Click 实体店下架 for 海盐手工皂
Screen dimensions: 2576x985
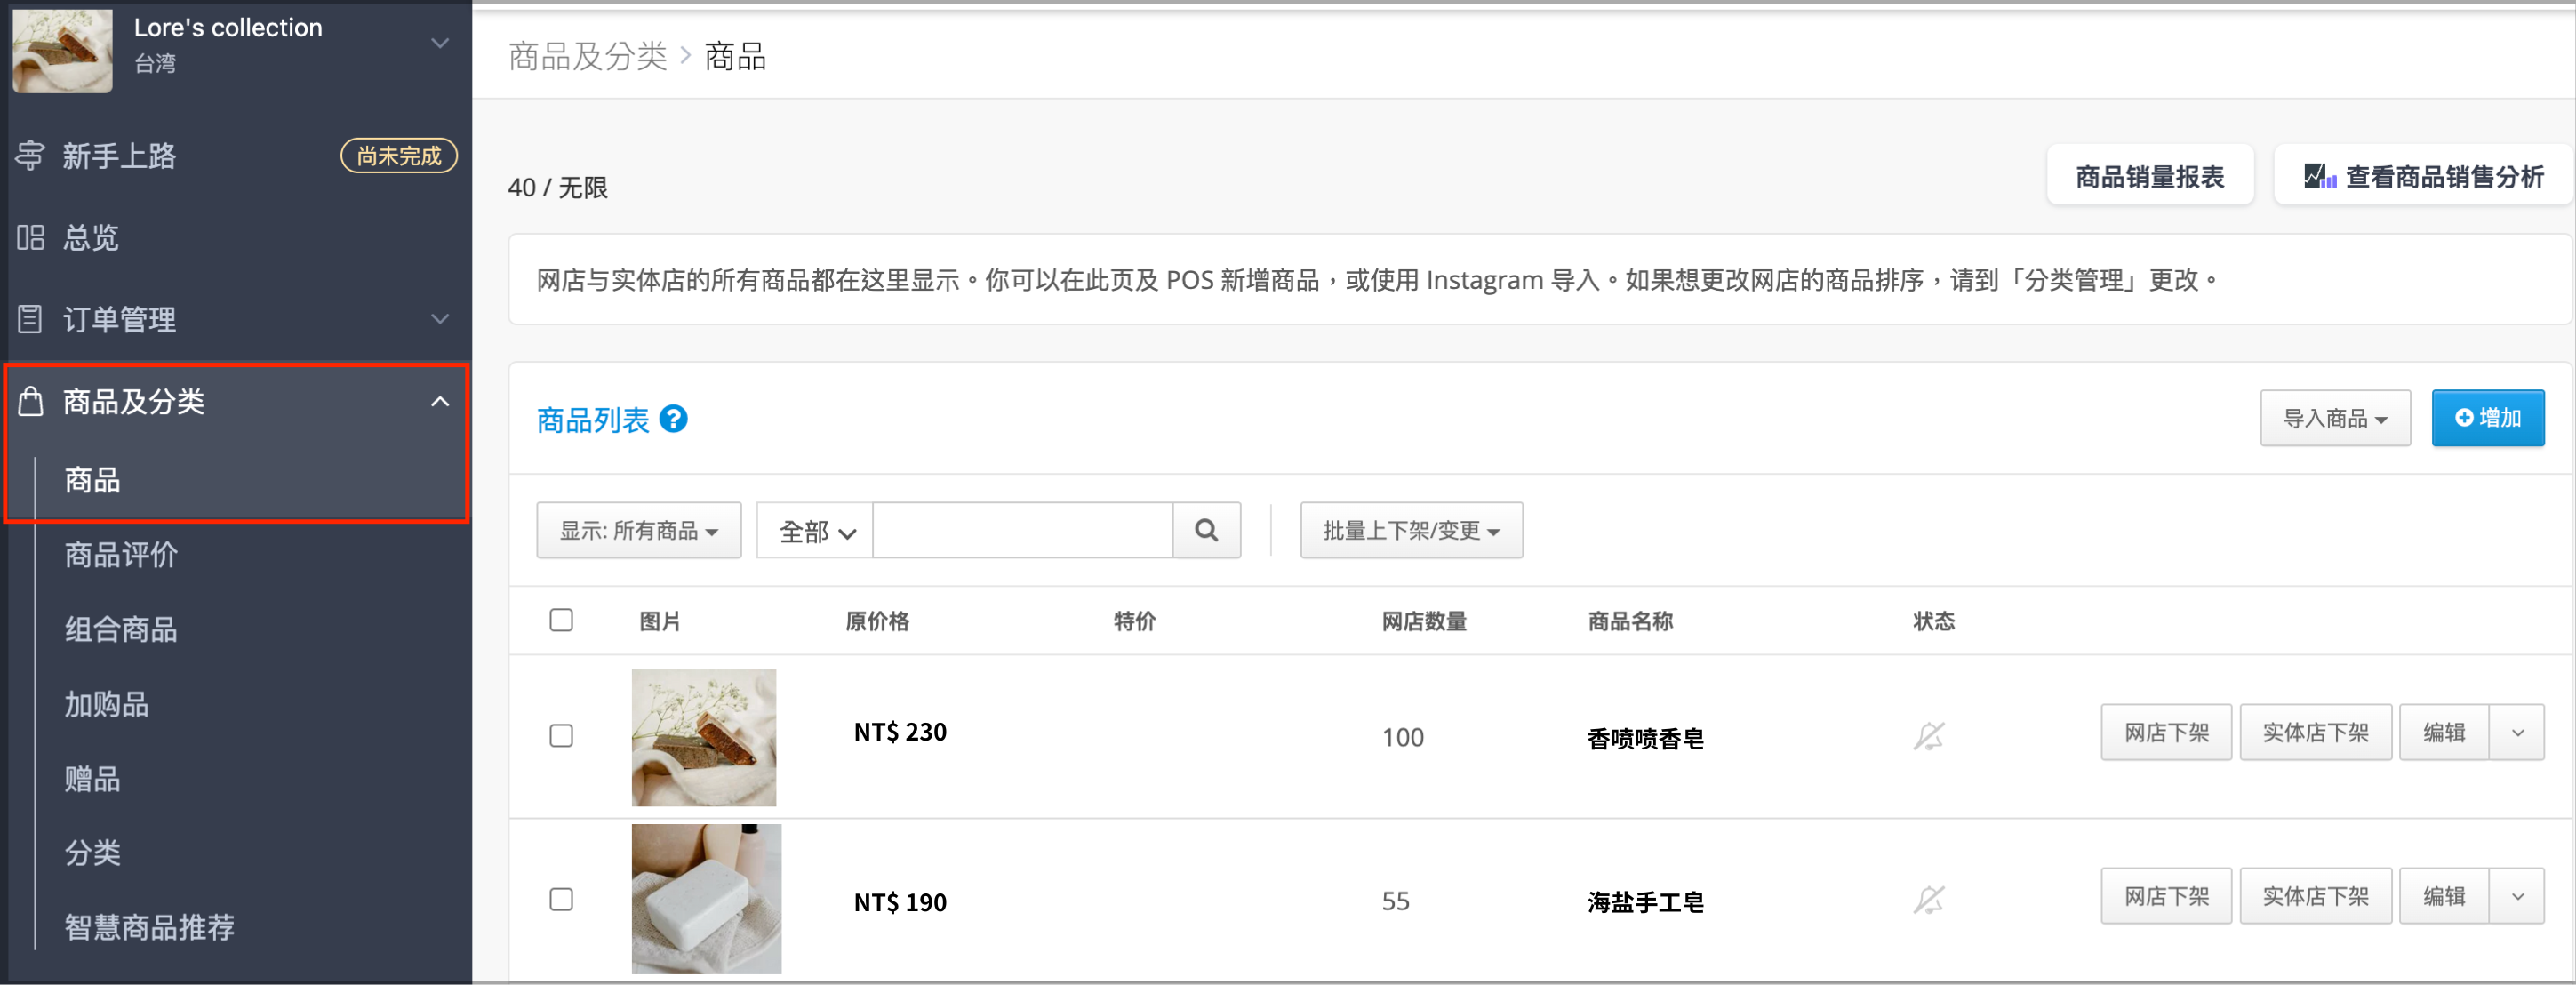click(x=2316, y=897)
